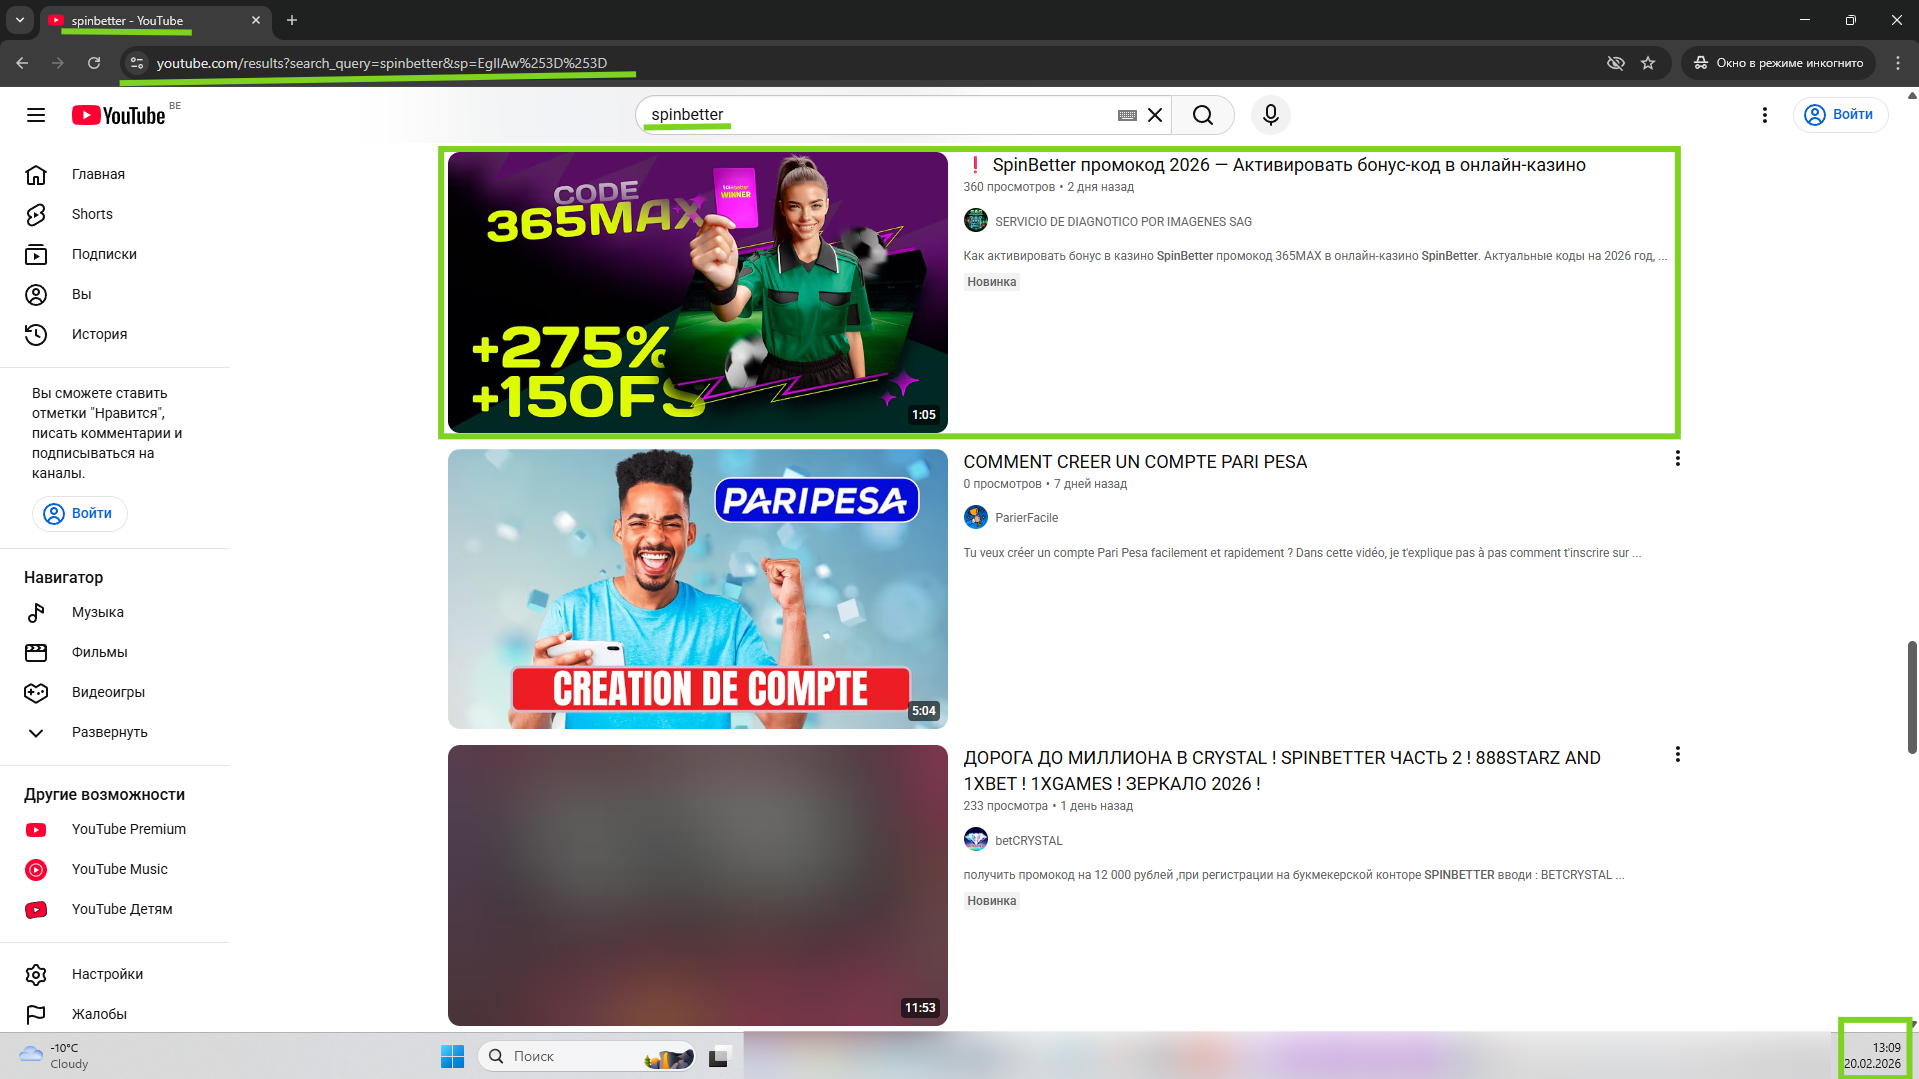Image resolution: width=1919 pixels, height=1079 pixels.
Task: Submit search with the magnifier button
Action: 1203,115
